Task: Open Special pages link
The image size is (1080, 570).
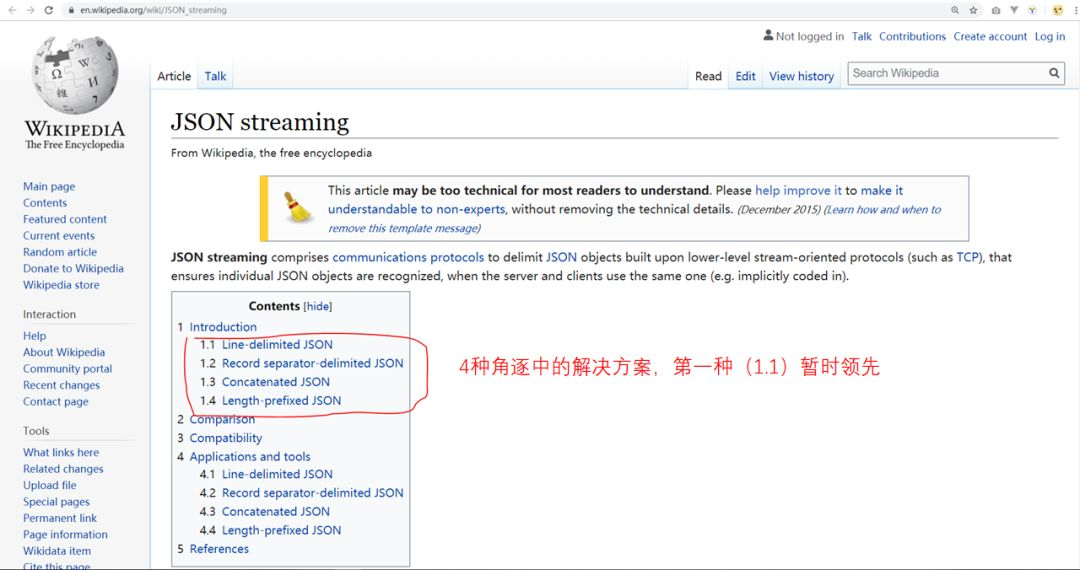Action: click(56, 503)
